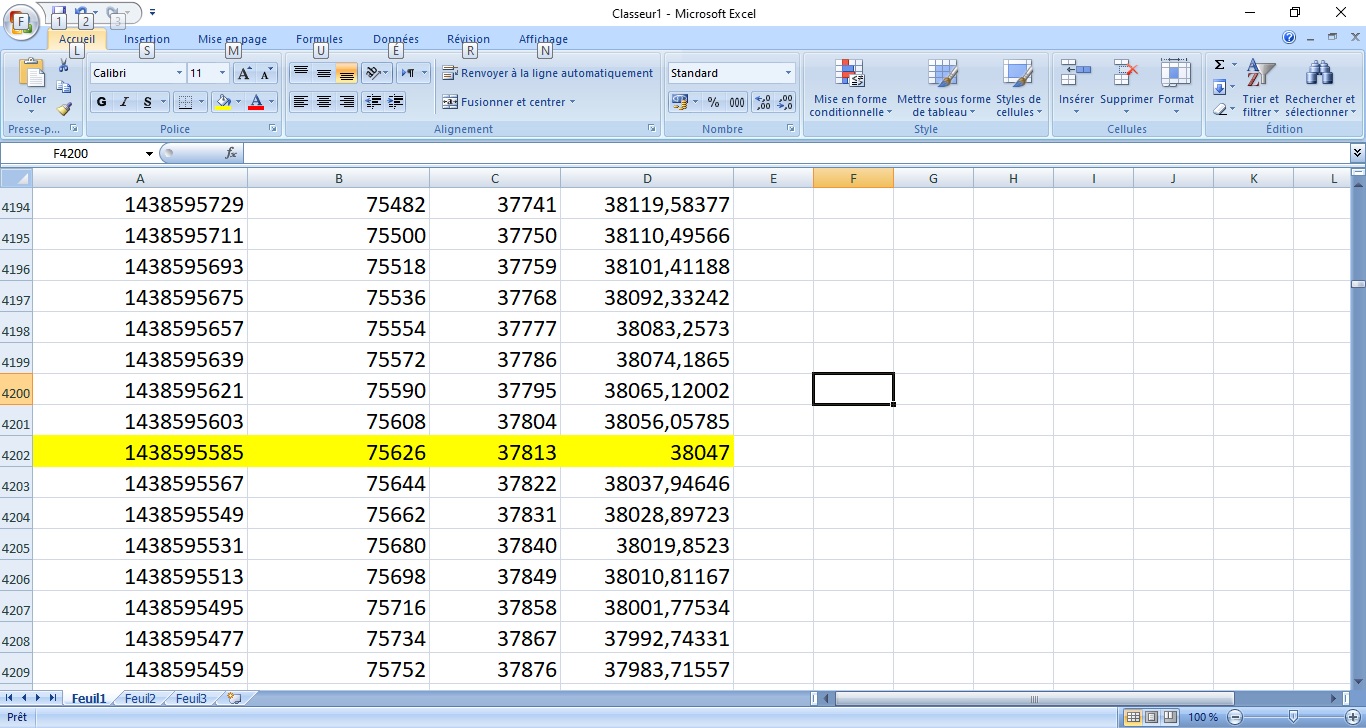
Task: Open the Feuil2 sheet tab
Action: click(140, 698)
